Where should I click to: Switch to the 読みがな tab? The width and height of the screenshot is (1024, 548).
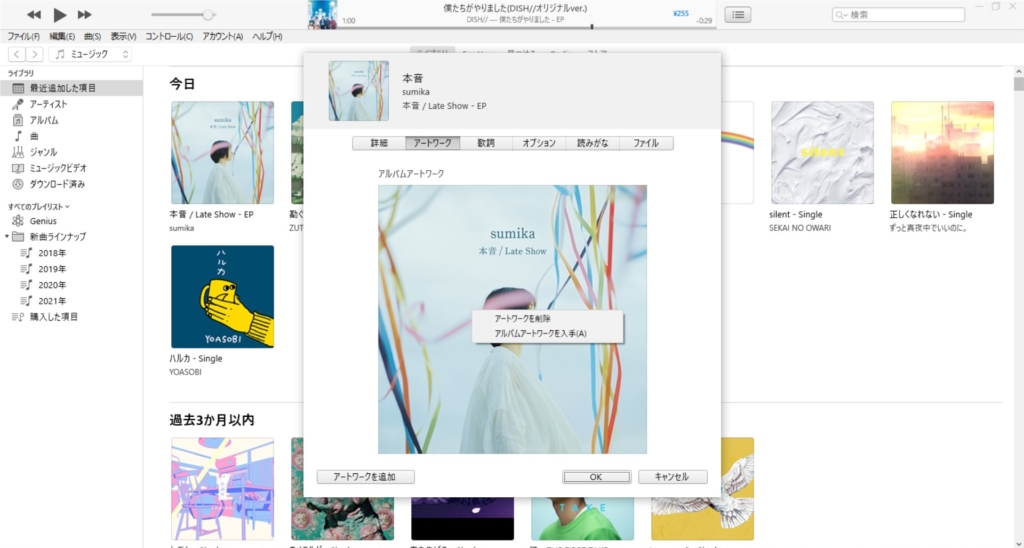point(592,143)
